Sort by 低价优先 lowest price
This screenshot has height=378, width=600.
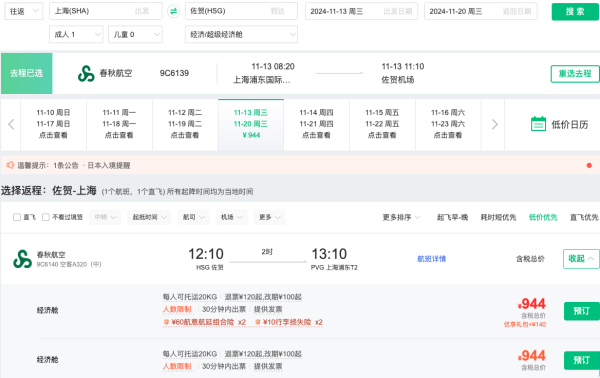543,217
